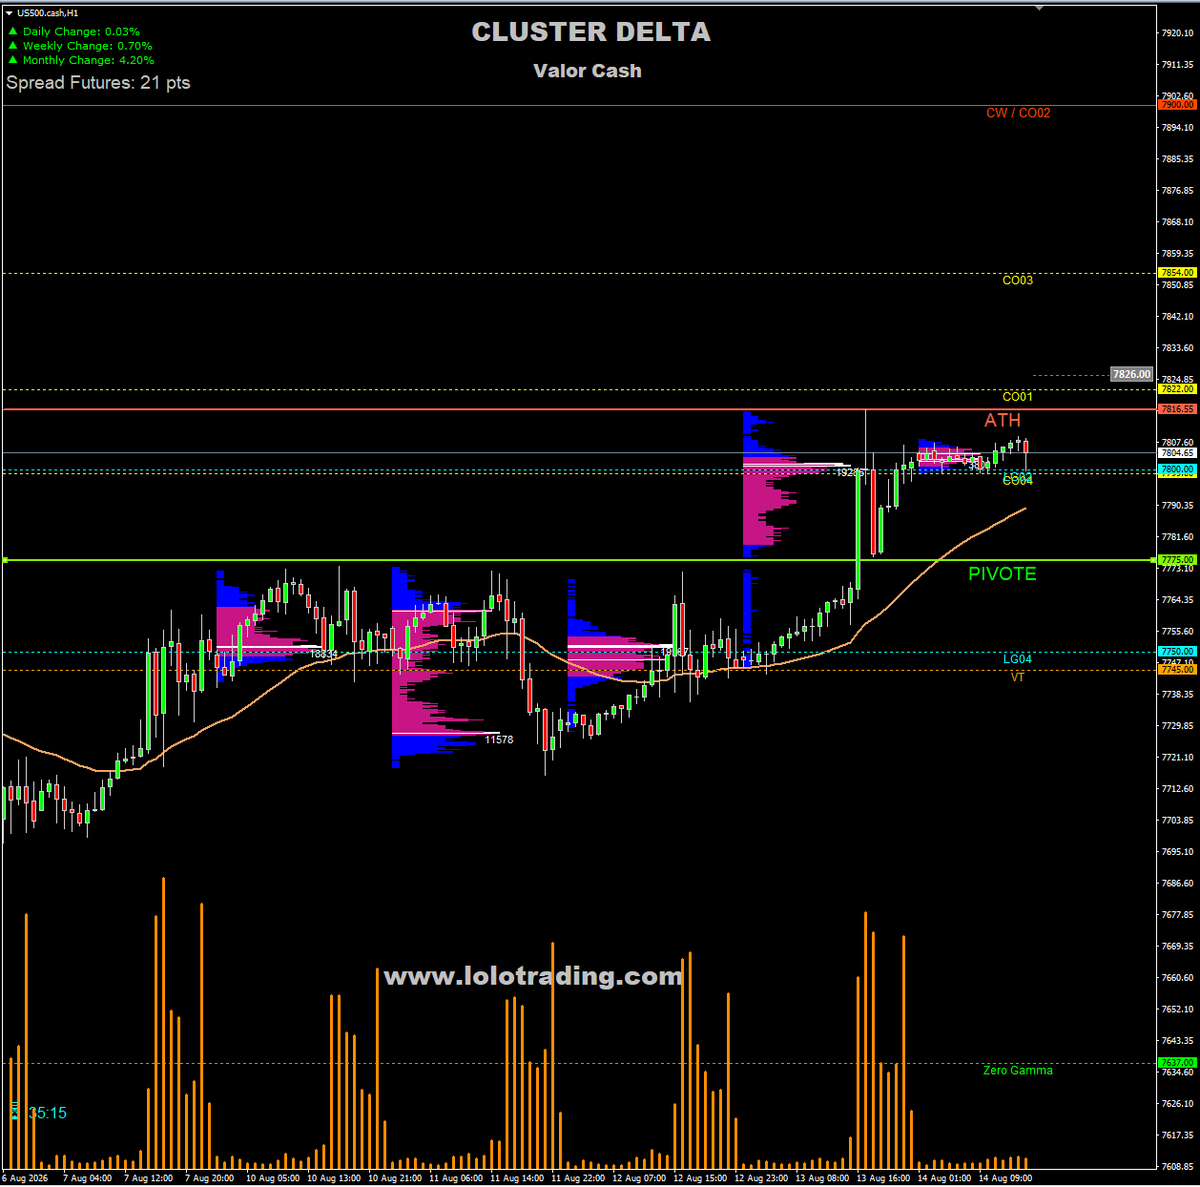Image resolution: width=1200 pixels, height=1187 pixels.
Task: Select the Spread Futures: 21 pts label
Action: (x=98, y=83)
